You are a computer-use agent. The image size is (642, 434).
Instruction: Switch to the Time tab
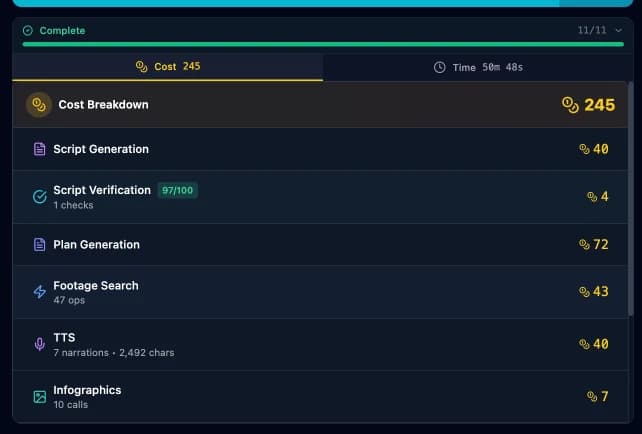tap(478, 68)
